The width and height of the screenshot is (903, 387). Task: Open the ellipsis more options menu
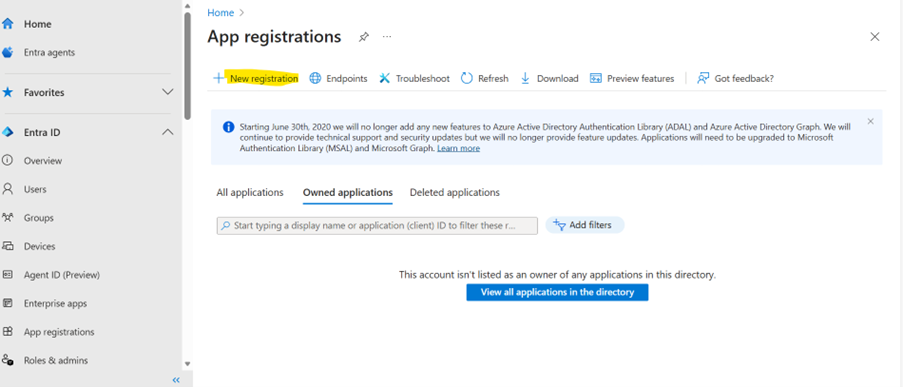tap(387, 37)
